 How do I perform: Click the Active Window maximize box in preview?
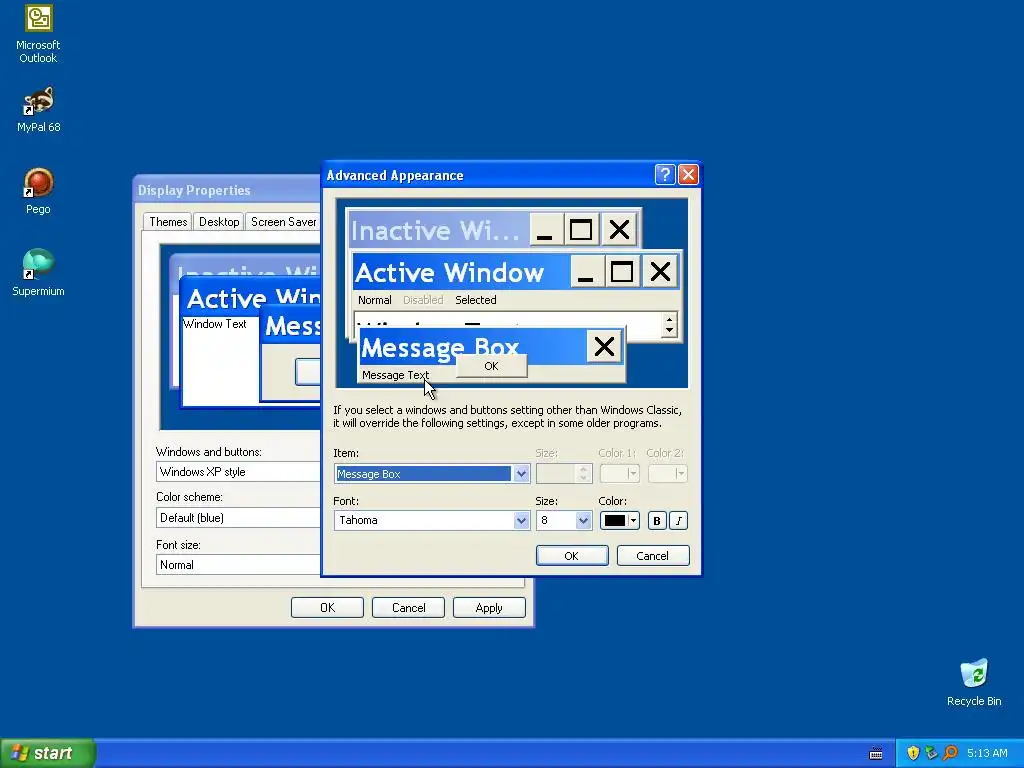[x=622, y=272]
